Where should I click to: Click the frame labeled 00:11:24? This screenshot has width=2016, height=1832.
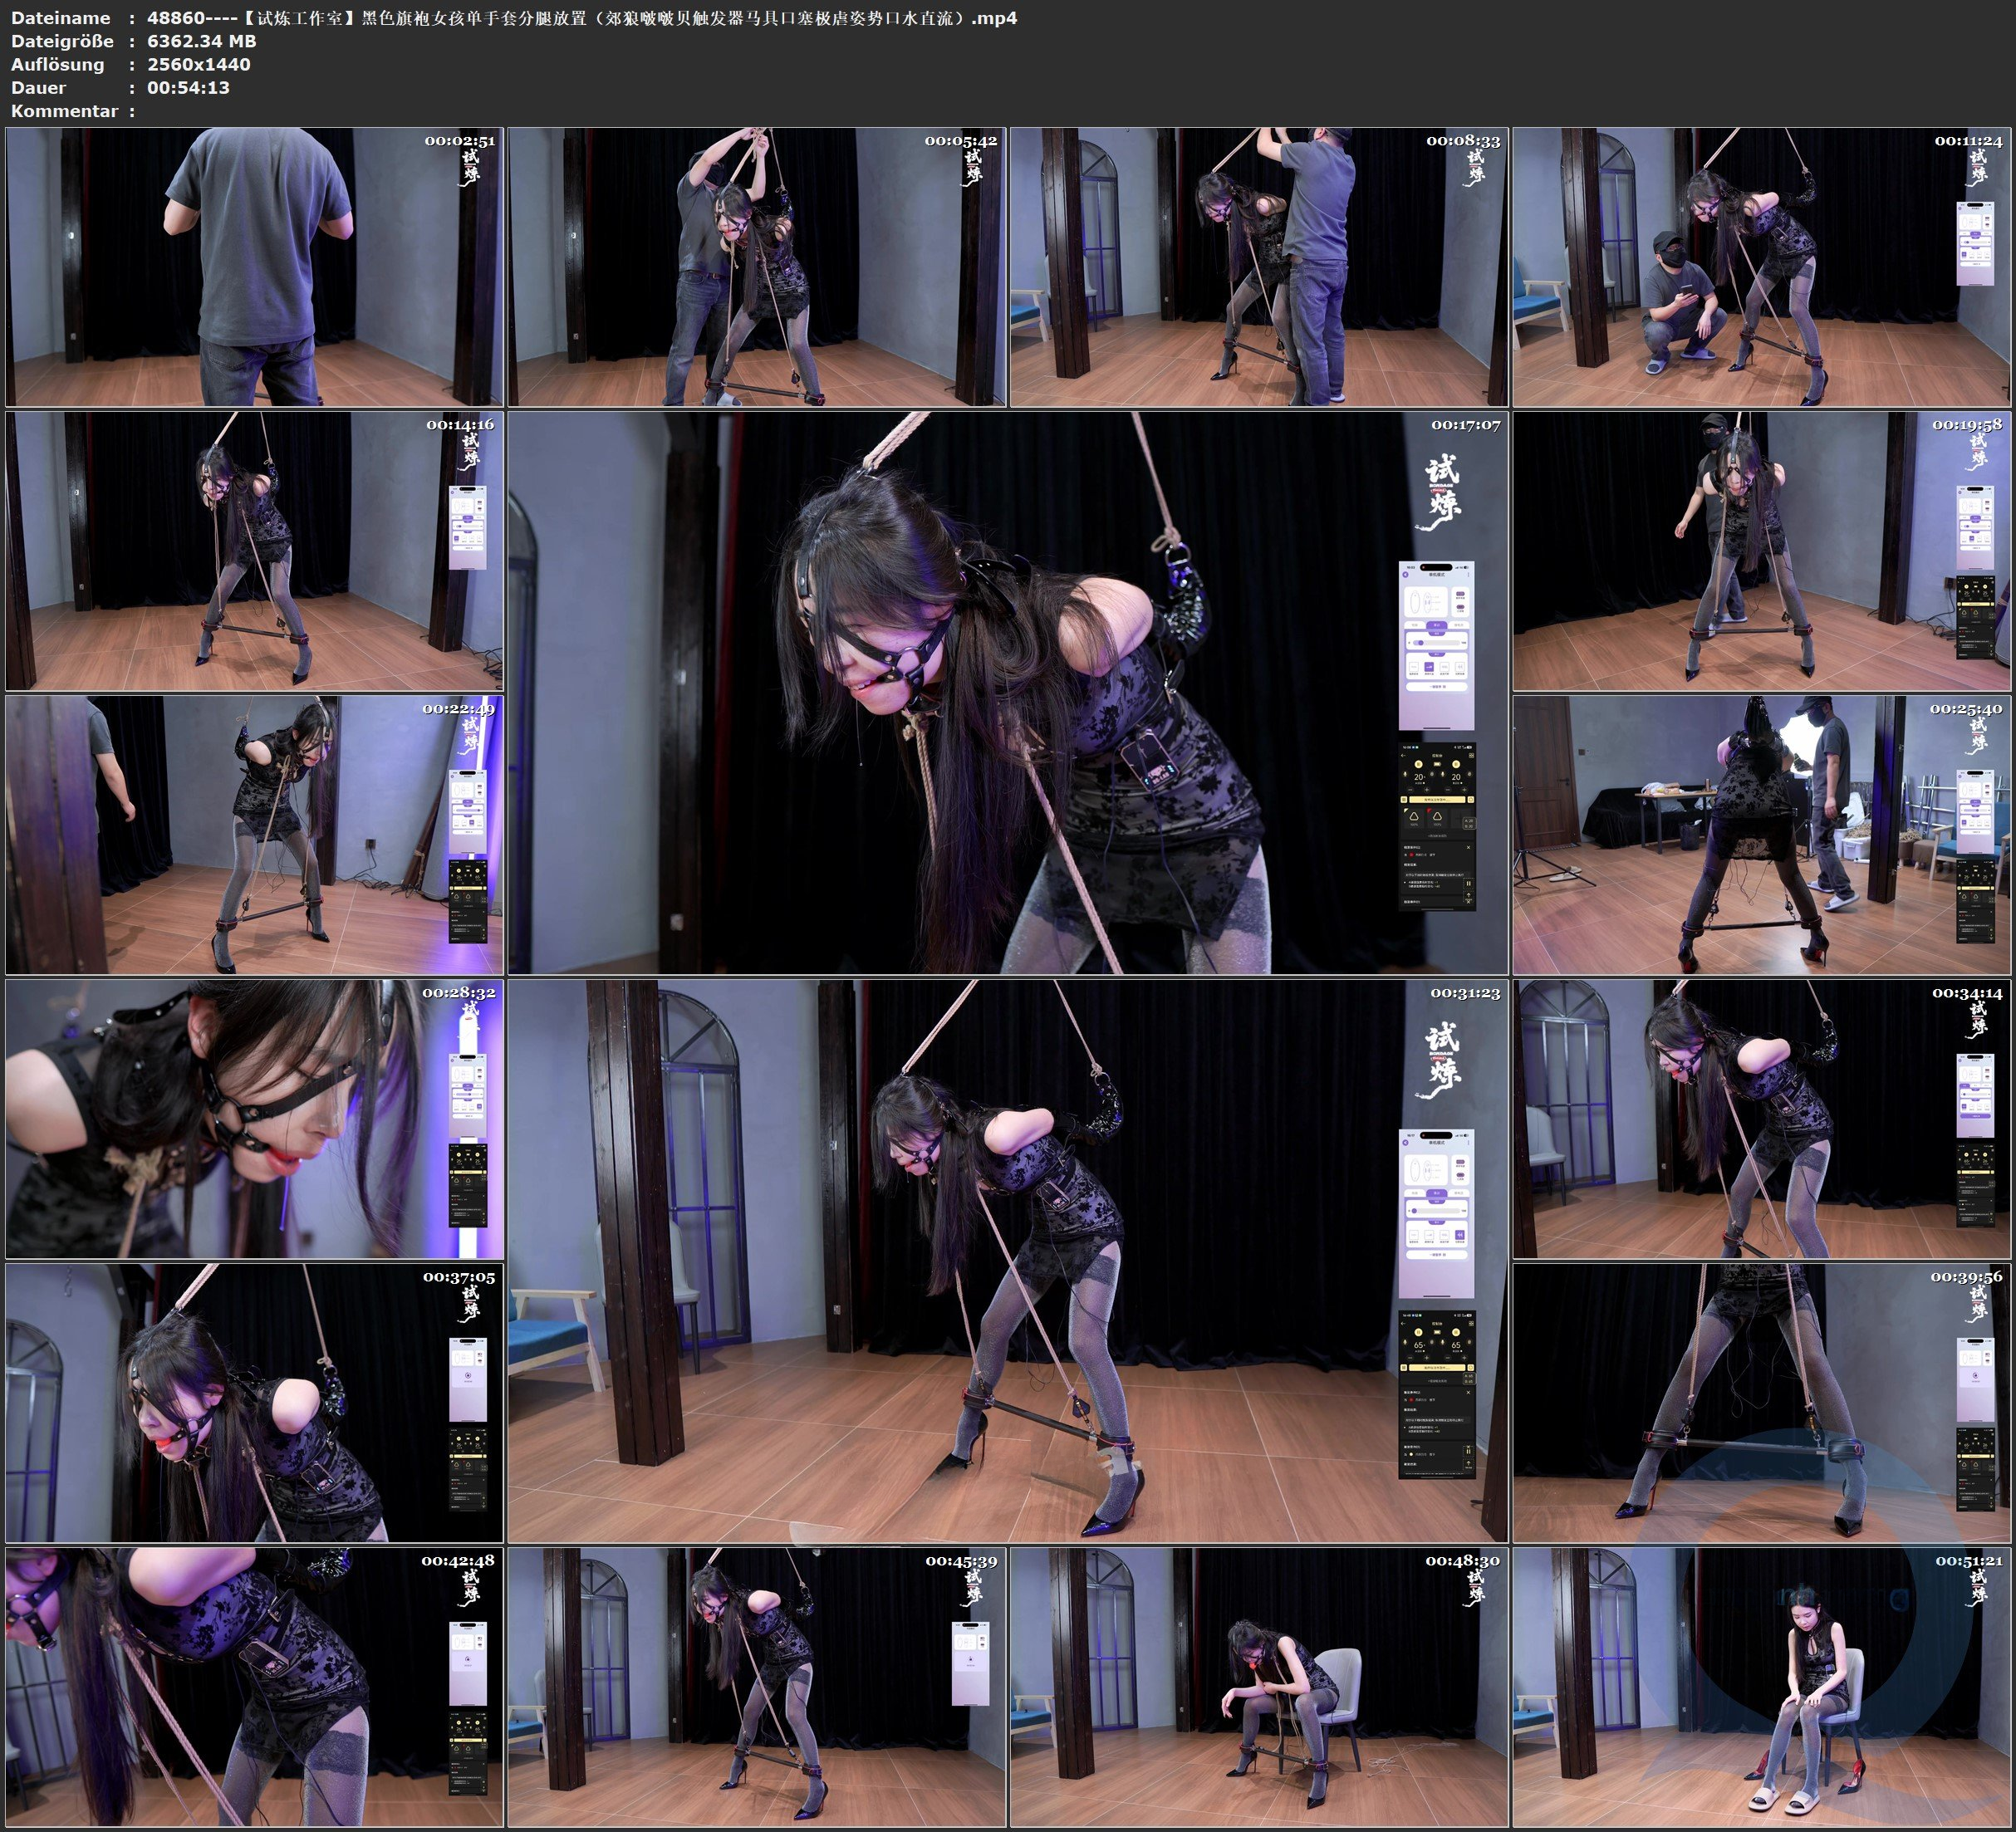pos(1761,266)
